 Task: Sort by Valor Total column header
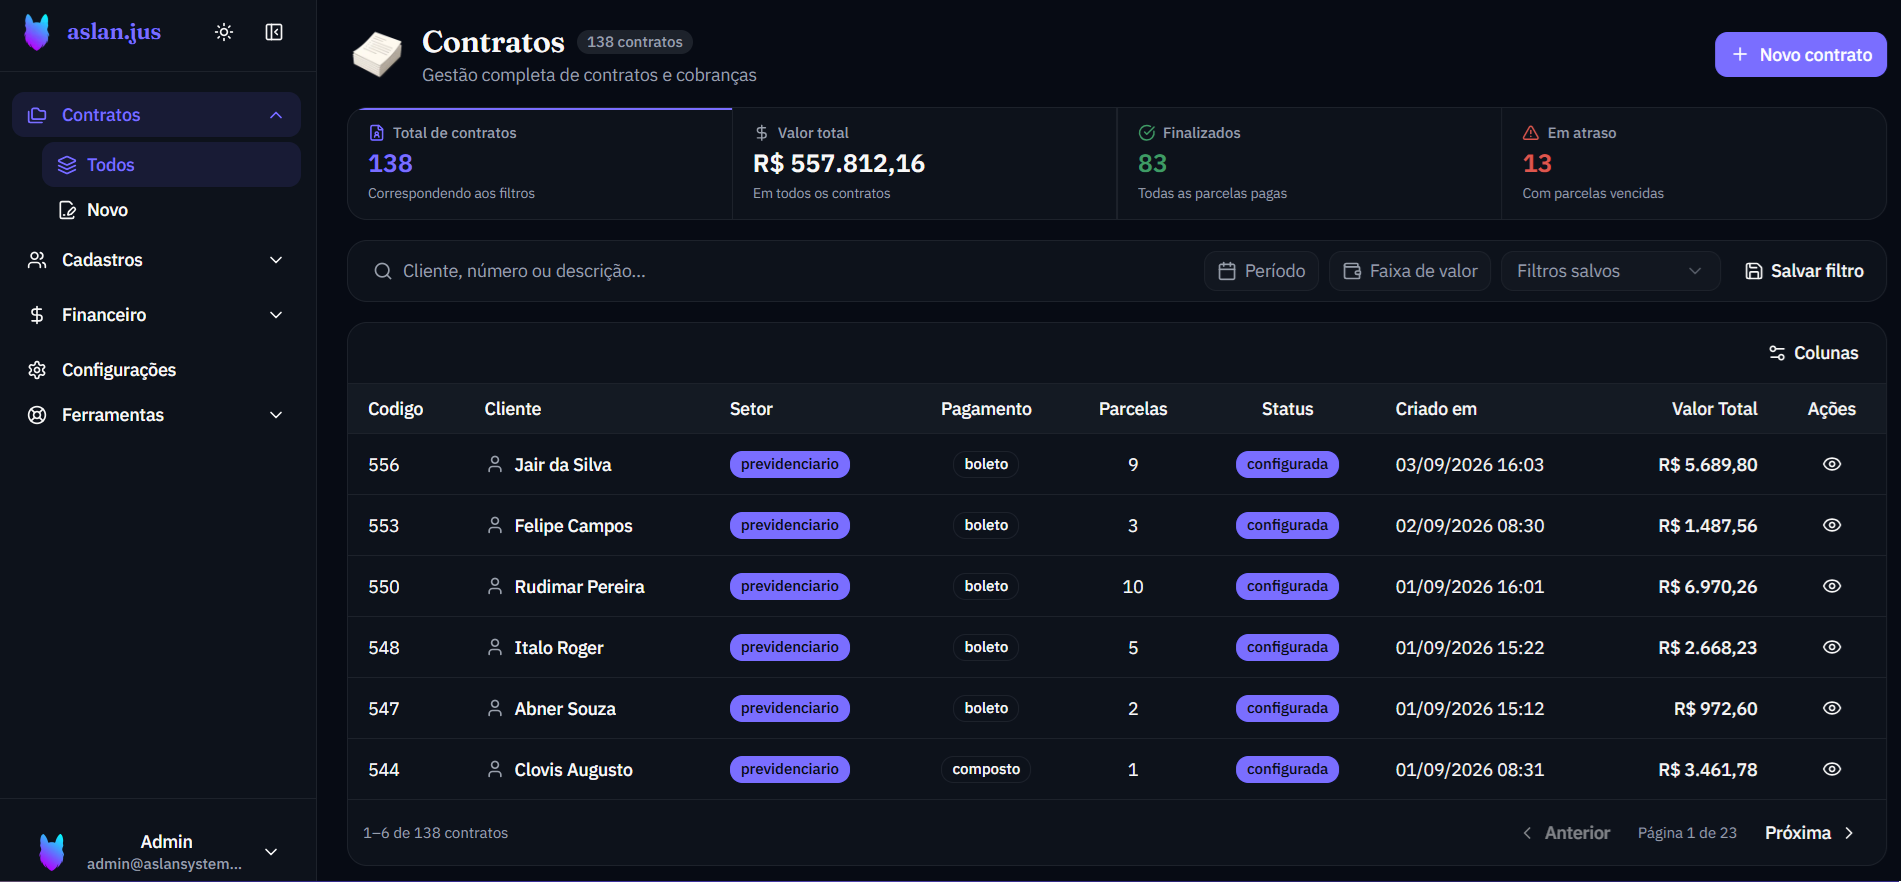1714,409
